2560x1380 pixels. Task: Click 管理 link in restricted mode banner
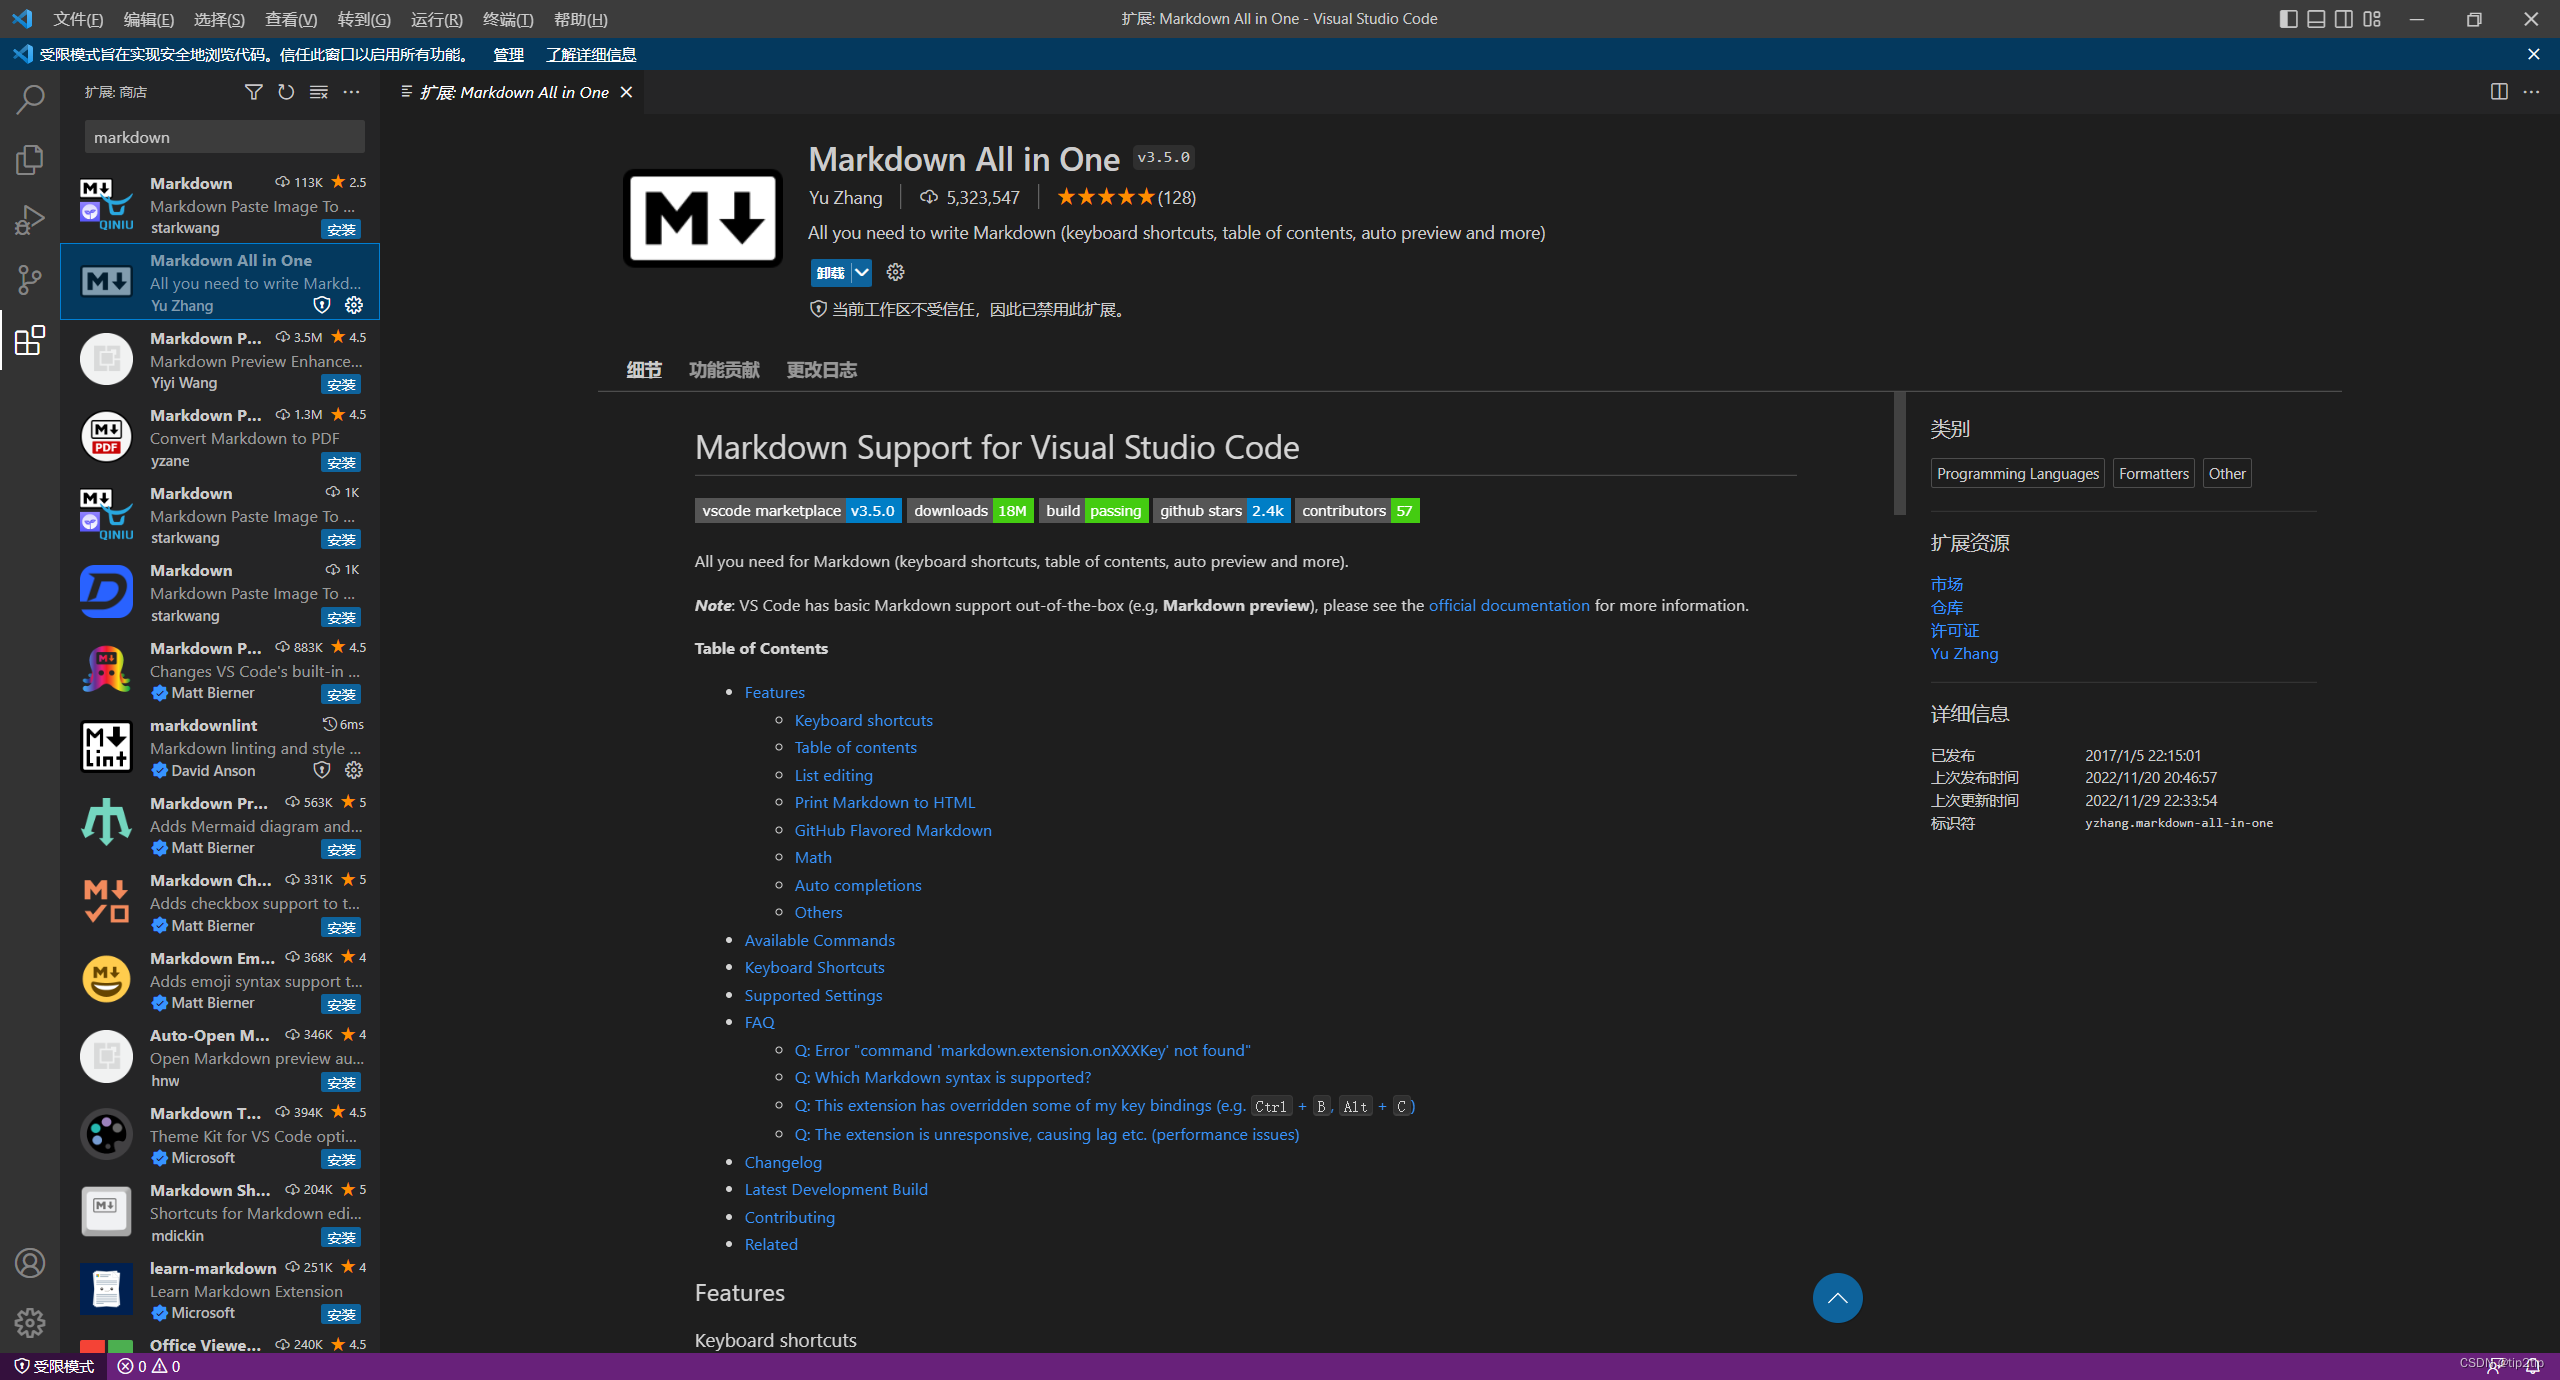click(x=508, y=54)
